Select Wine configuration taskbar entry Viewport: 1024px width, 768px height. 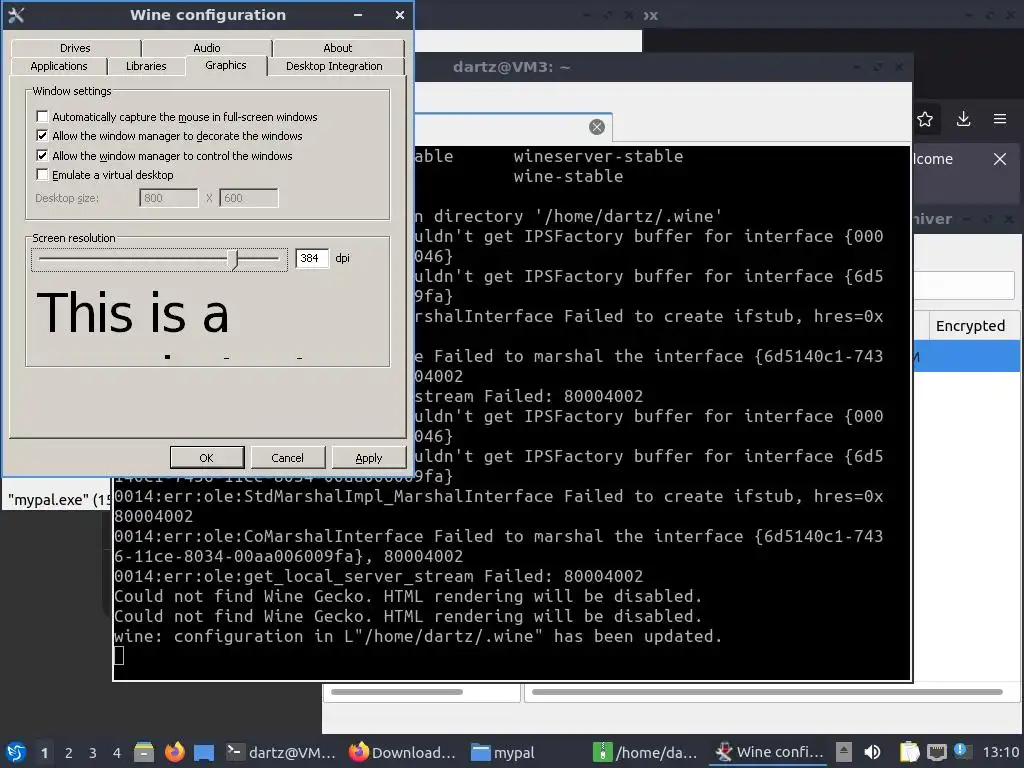769,752
